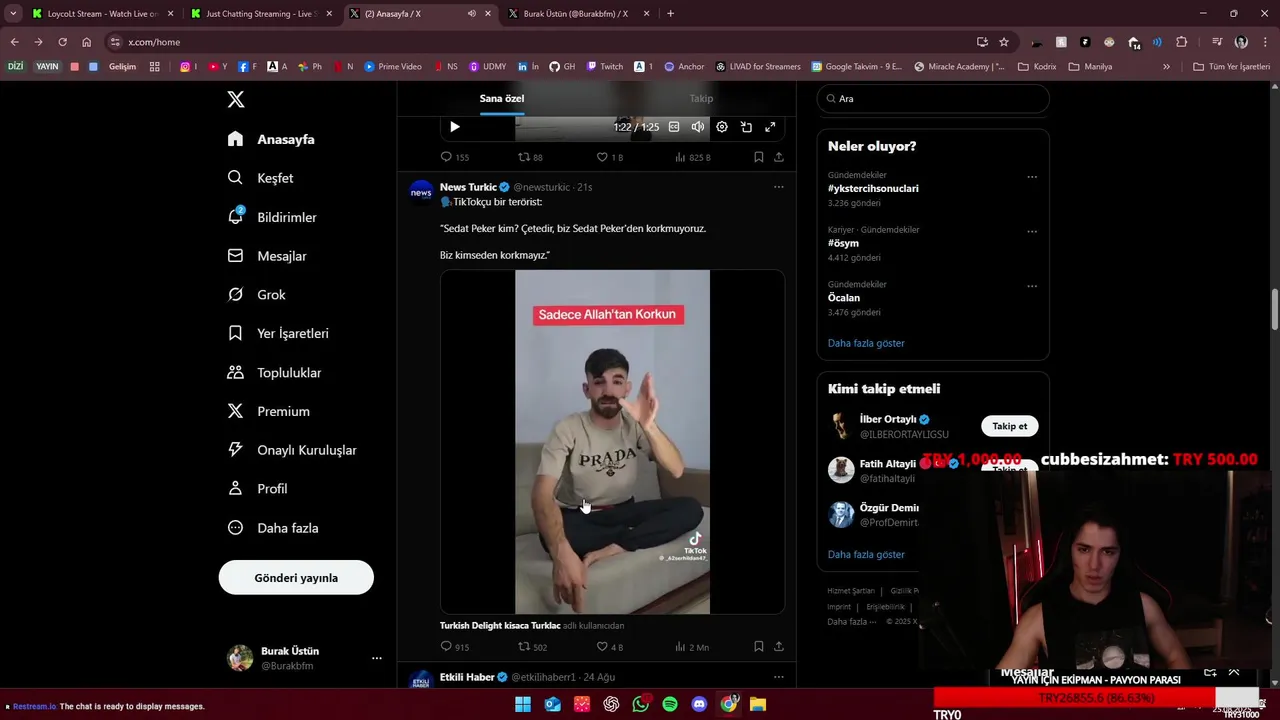The height and width of the screenshot is (720, 1280).
Task: Open Keşfet search page
Action: 260,178
